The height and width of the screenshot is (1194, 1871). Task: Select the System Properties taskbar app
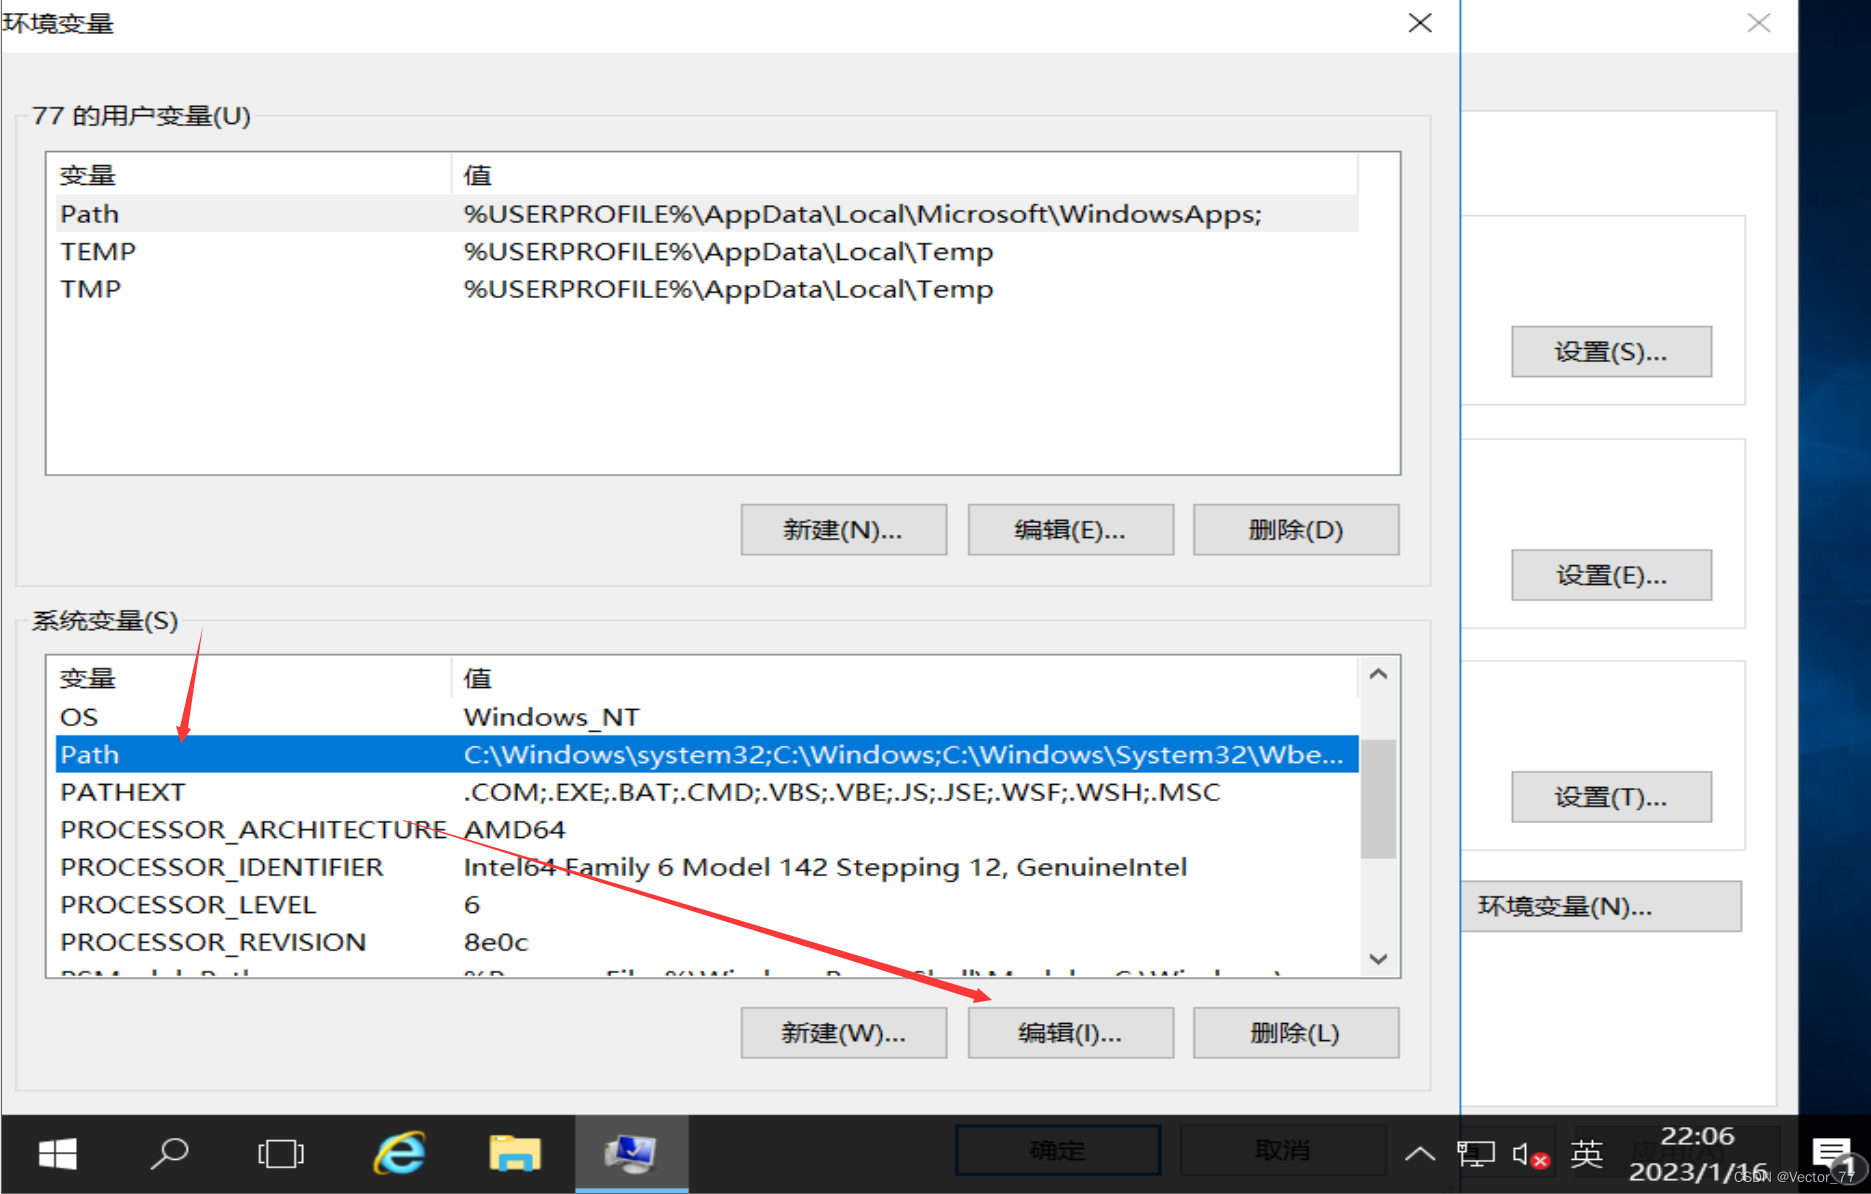click(631, 1154)
